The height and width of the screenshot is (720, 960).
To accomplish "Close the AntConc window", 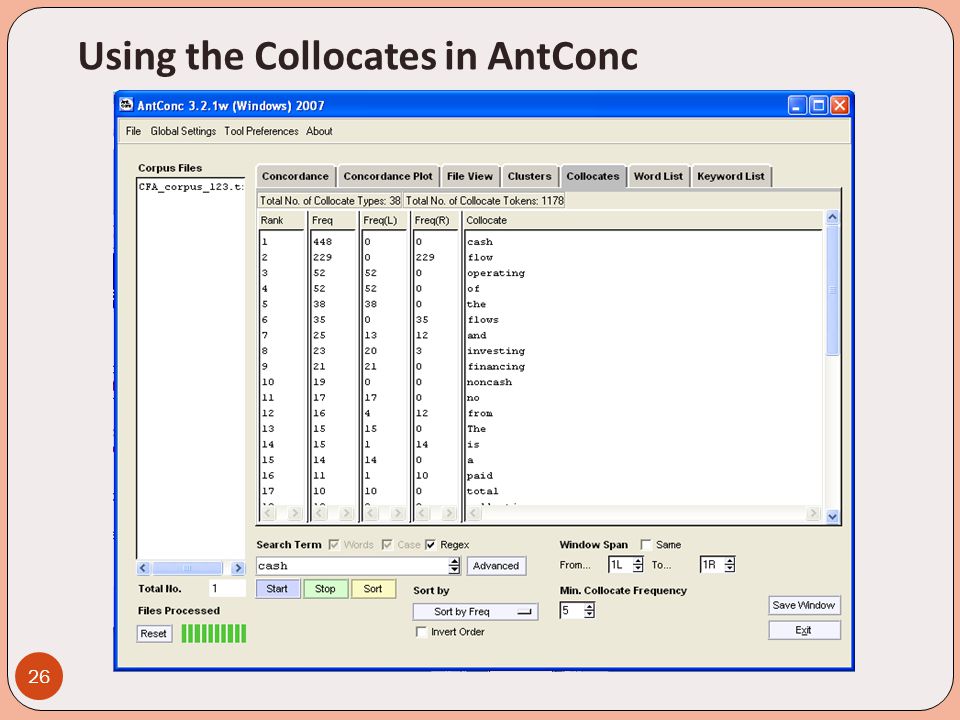I will [839, 105].
